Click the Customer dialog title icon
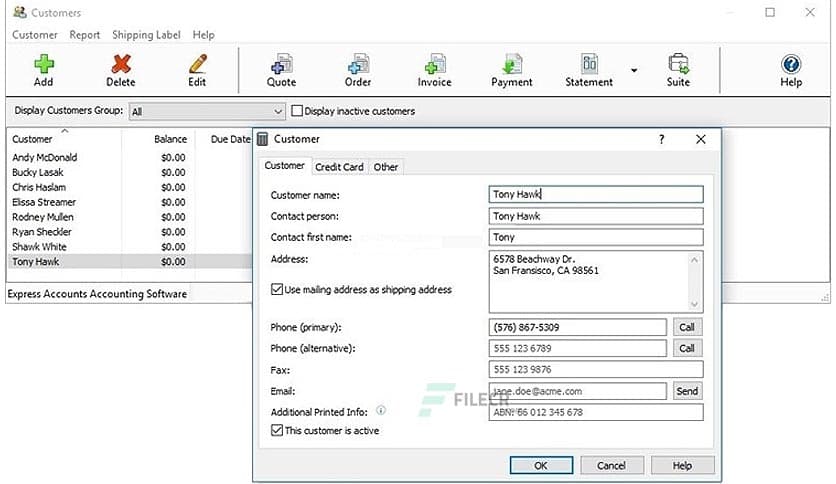836x484 pixels. [x=262, y=139]
